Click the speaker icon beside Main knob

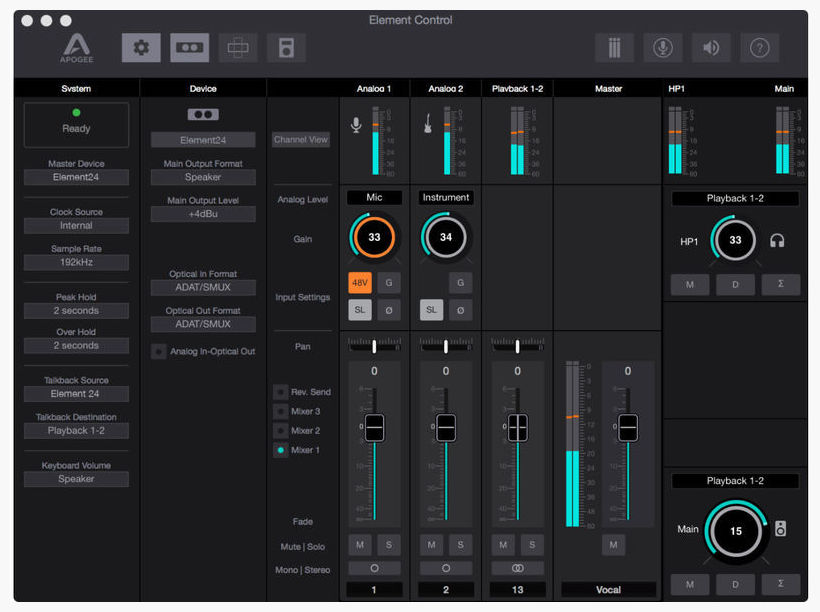[780, 528]
